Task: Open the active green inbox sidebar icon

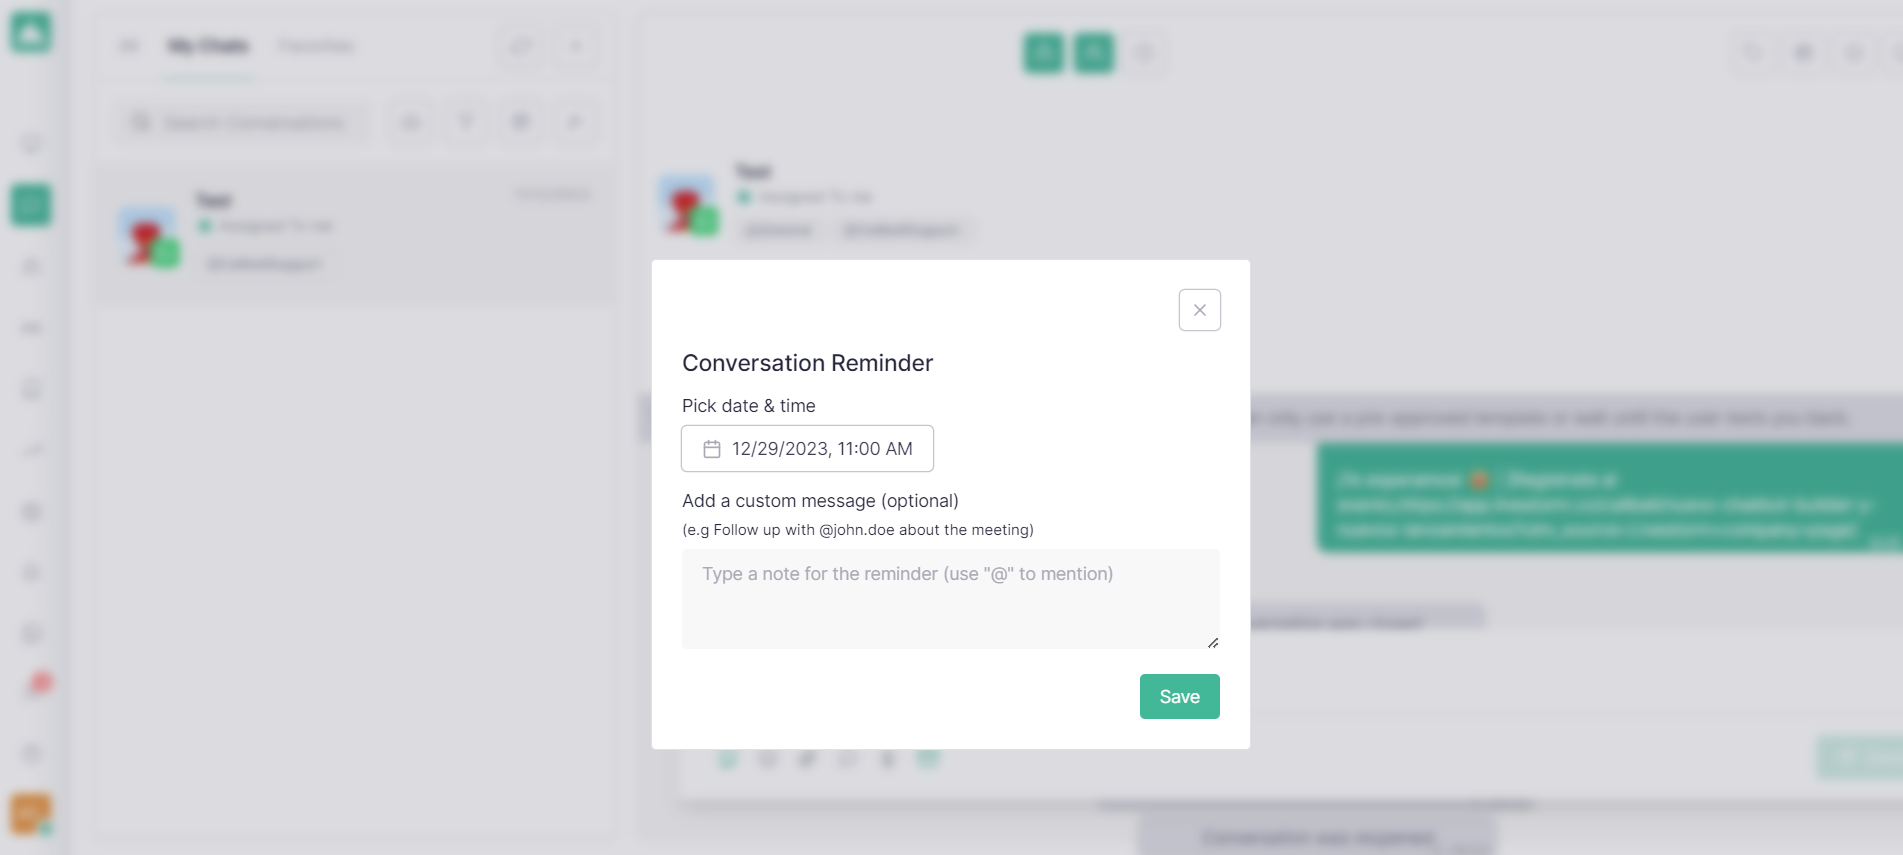Action: click(31, 205)
